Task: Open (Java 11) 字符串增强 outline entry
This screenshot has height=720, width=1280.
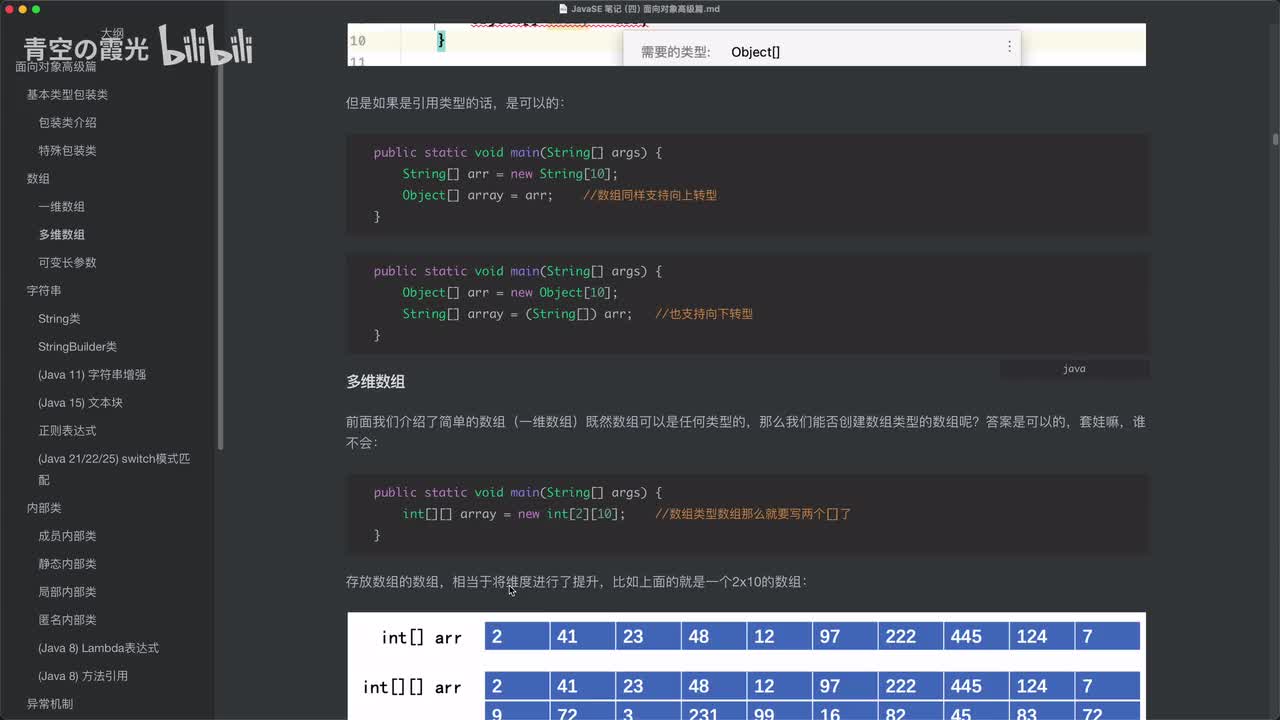Action: (x=92, y=375)
